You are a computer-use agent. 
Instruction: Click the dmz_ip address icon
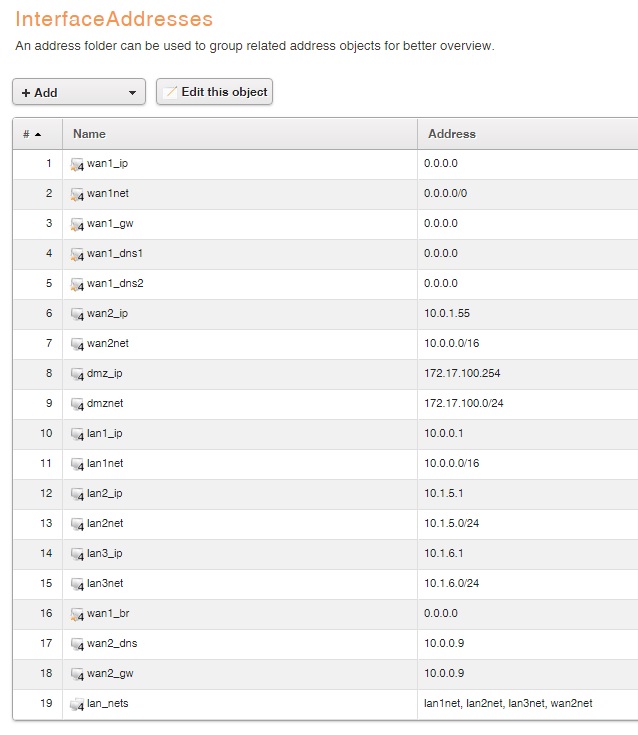point(77,374)
